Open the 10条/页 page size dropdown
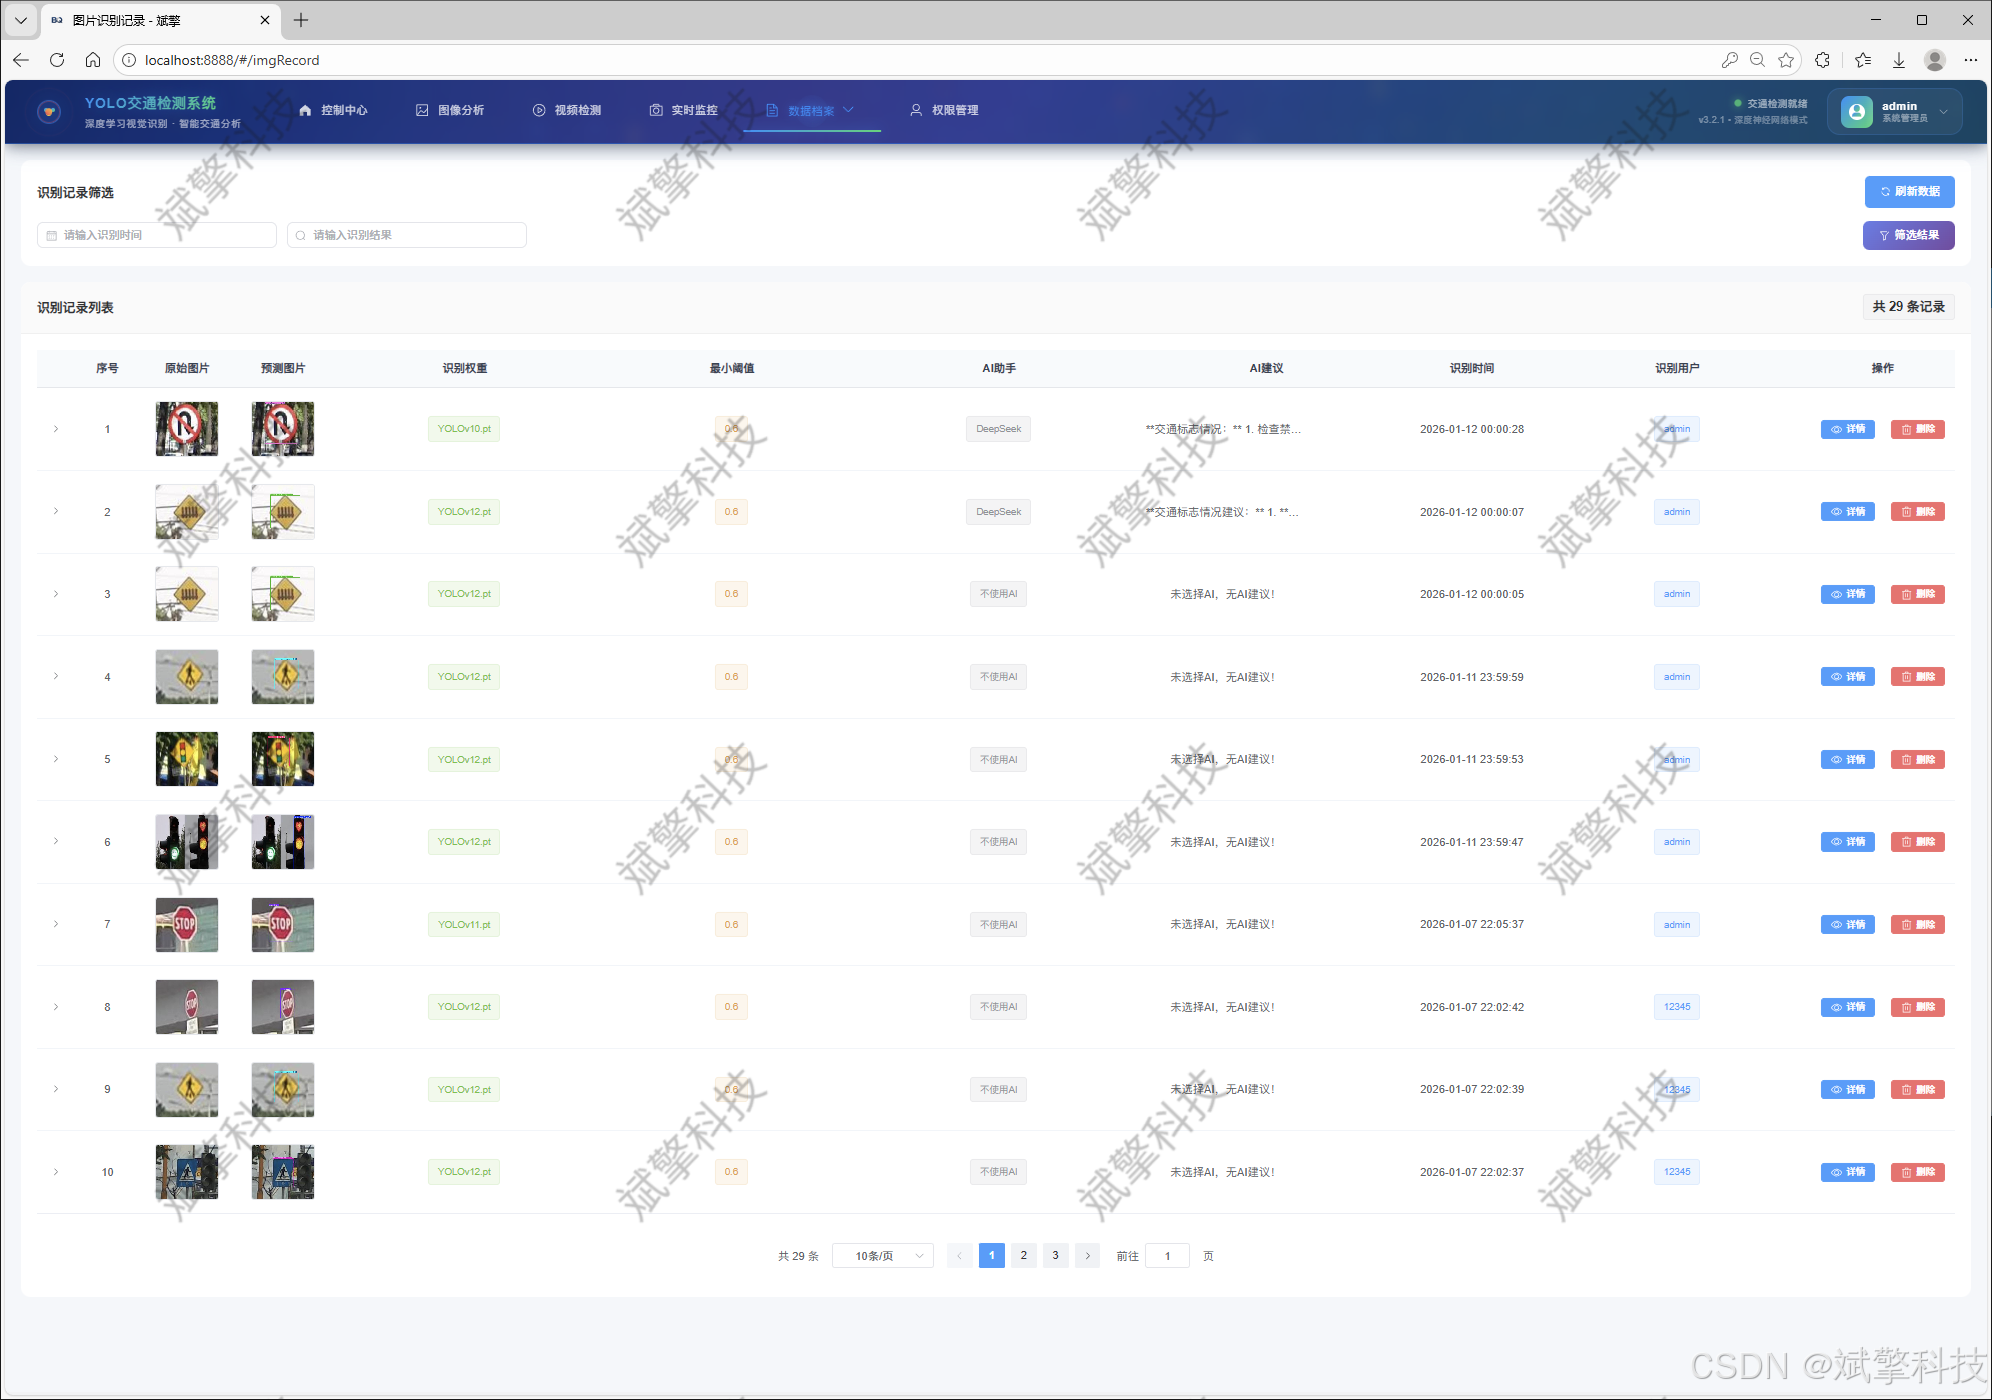The width and height of the screenshot is (1992, 1400). point(882,1256)
